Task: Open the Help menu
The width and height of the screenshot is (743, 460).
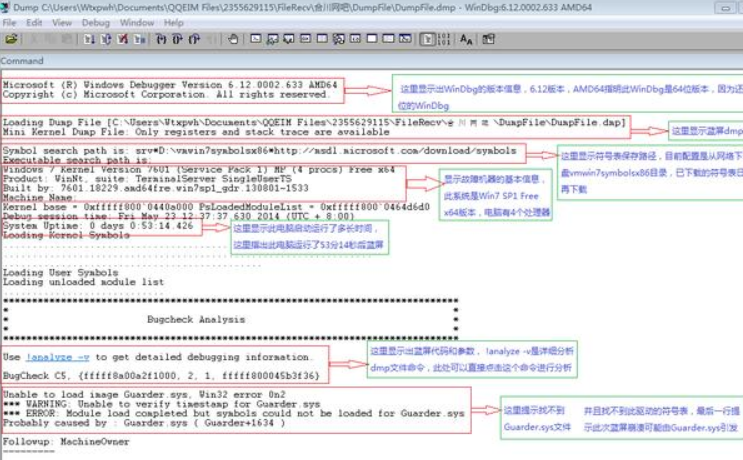Action: [x=174, y=22]
